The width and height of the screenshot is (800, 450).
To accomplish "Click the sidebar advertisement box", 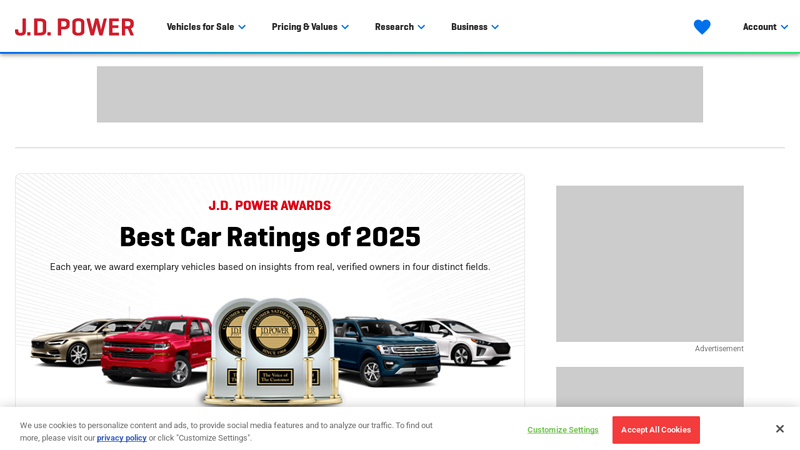I will tap(650, 264).
